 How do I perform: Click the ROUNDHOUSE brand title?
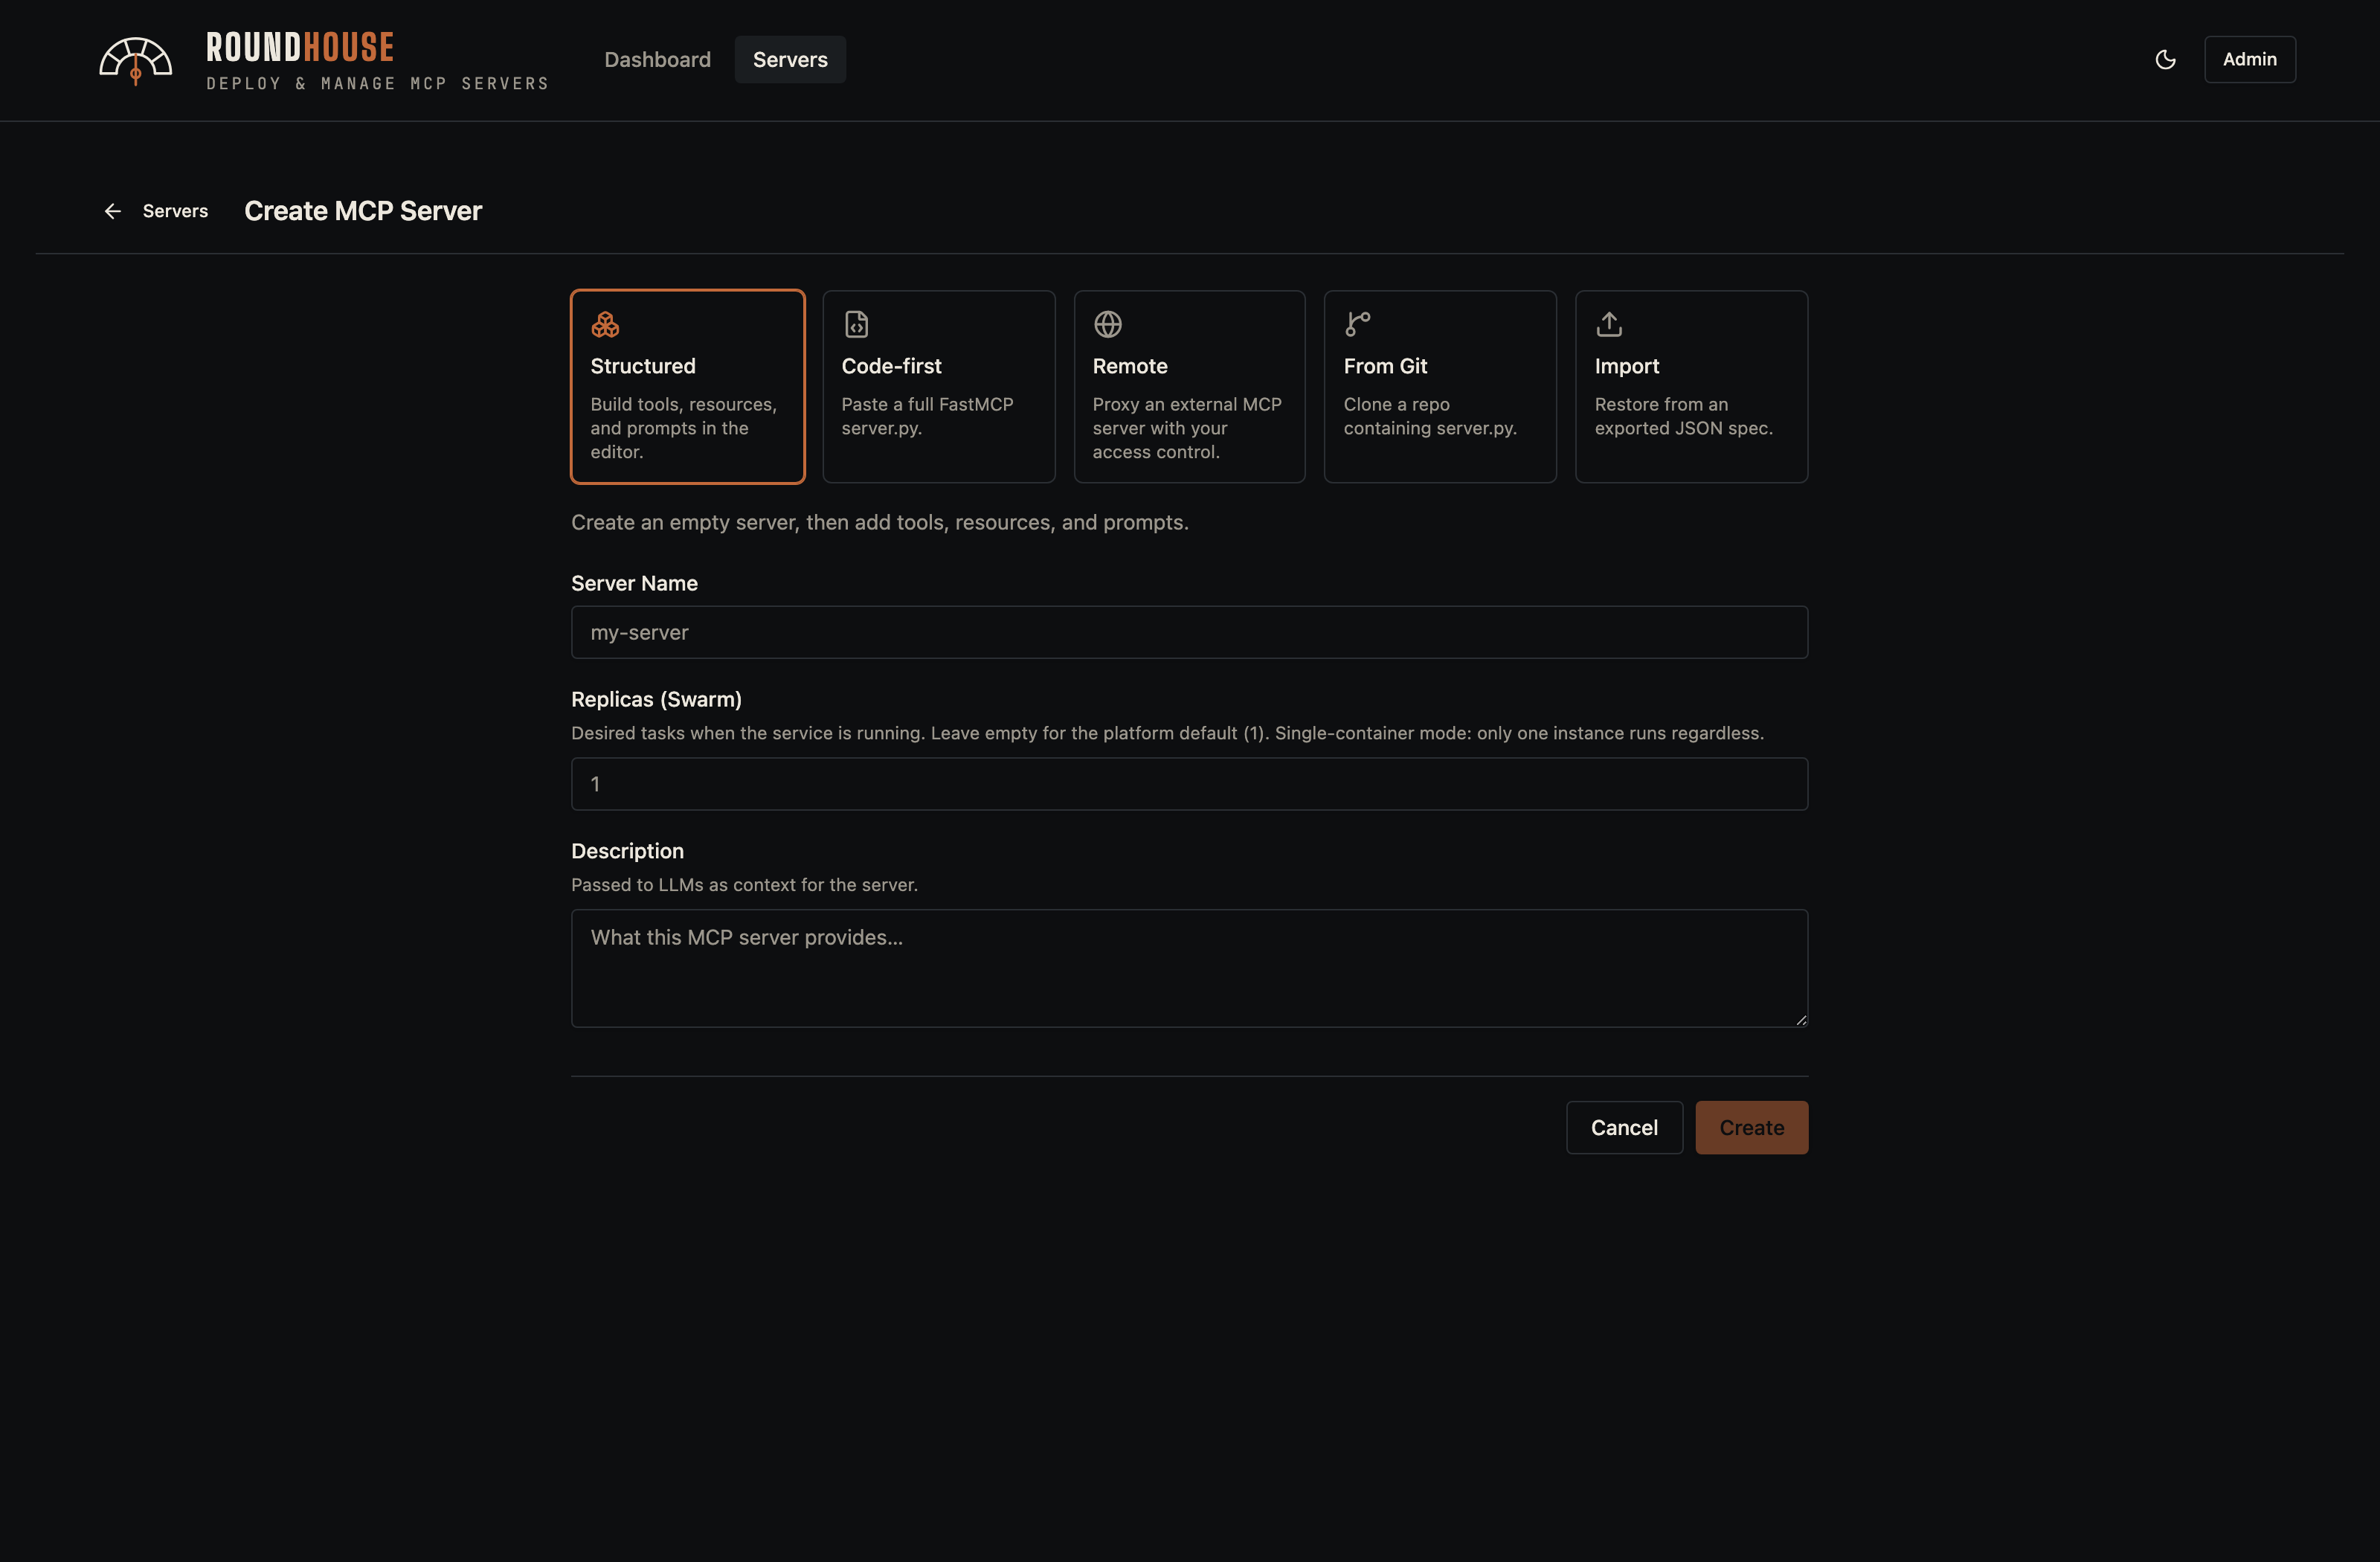(x=300, y=48)
